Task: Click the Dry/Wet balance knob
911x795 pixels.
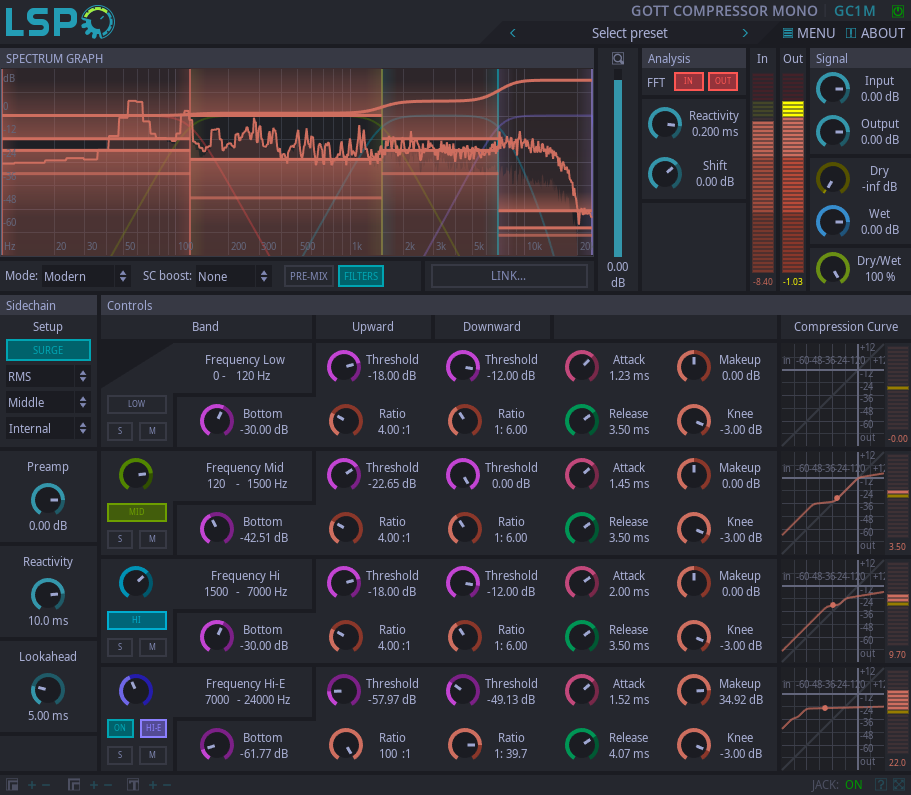Action: point(832,268)
